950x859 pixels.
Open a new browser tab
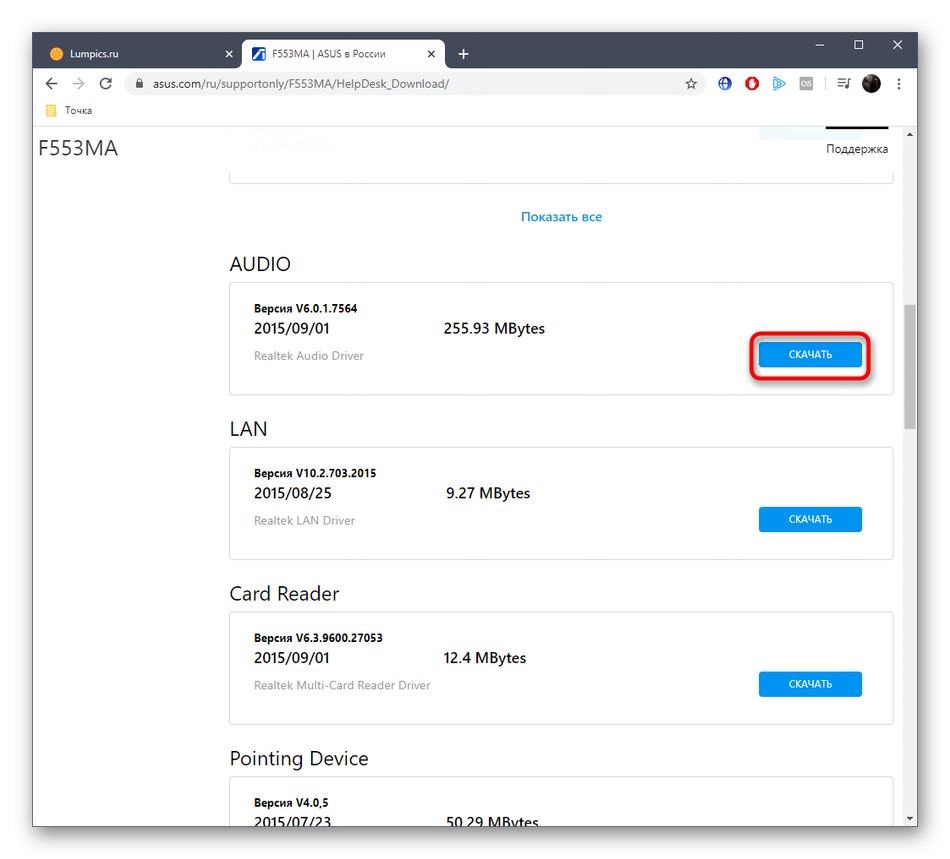[463, 53]
